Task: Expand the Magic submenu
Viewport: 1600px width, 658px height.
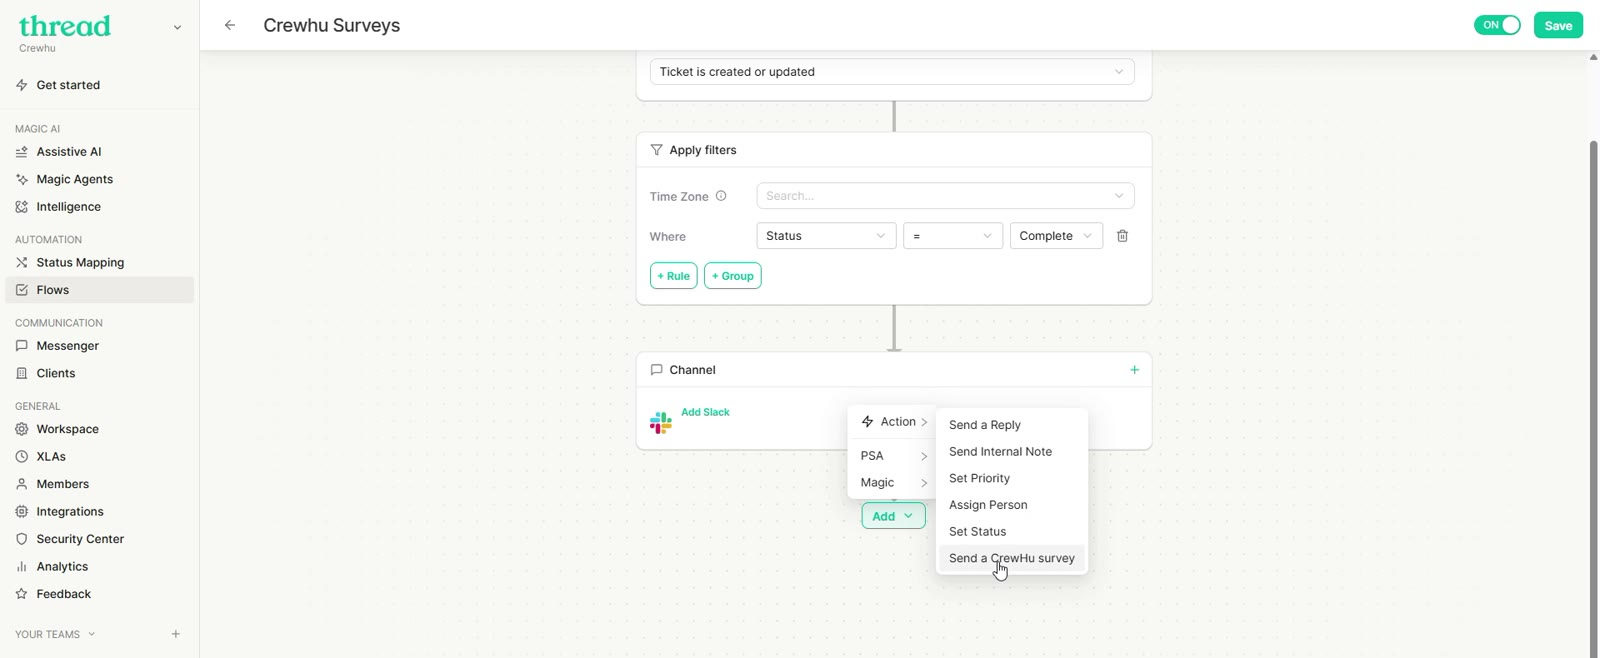Action: pyautogui.click(x=893, y=483)
